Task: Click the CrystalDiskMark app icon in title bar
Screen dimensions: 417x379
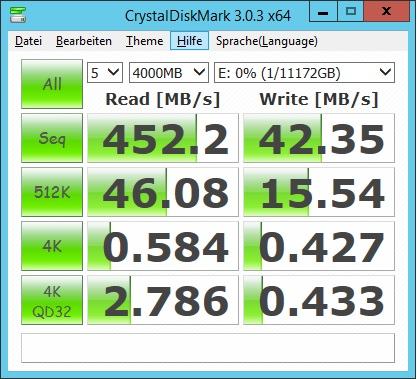Action: (x=18, y=14)
